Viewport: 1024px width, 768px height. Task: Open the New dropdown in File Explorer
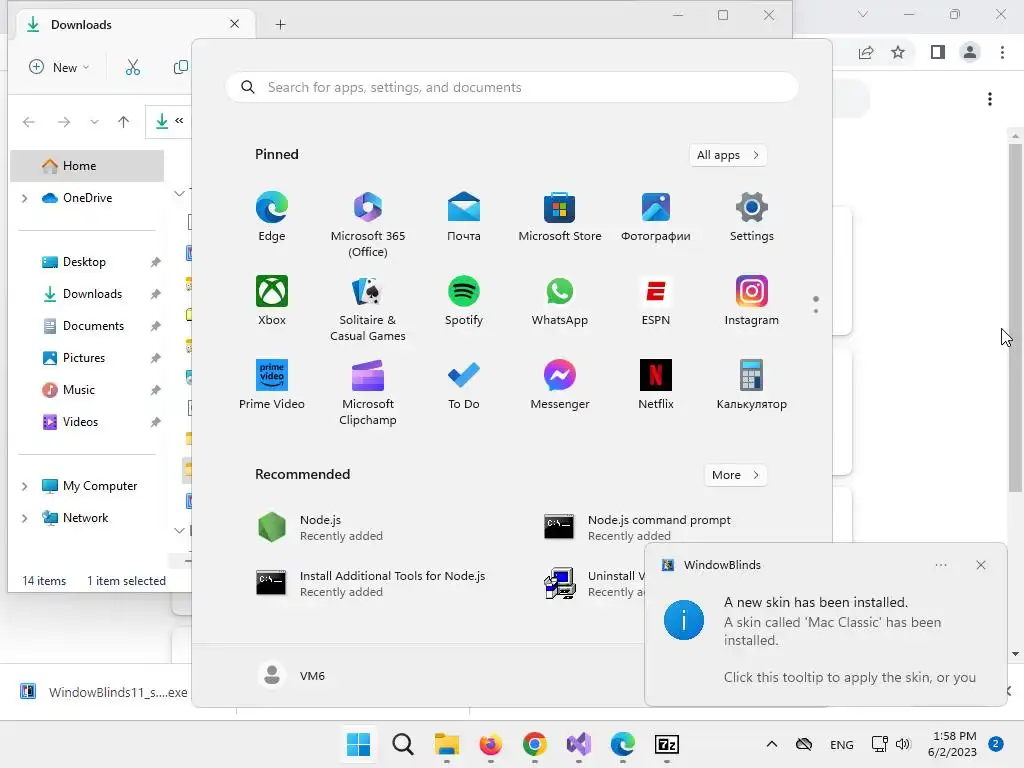59,67
